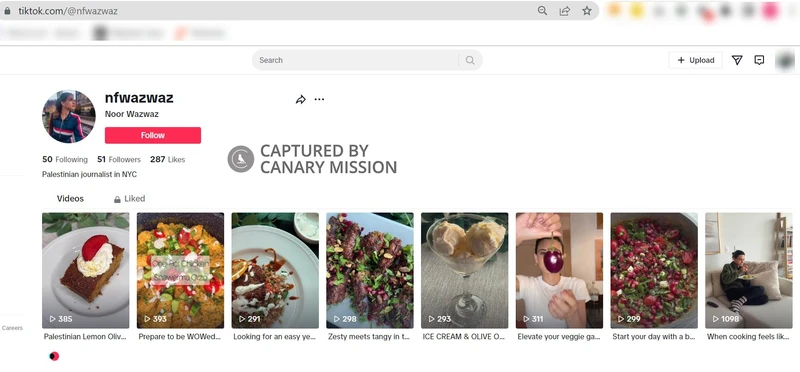Click the profile avatar in top right
800x372 pixels.
click(x=785, y=60)
